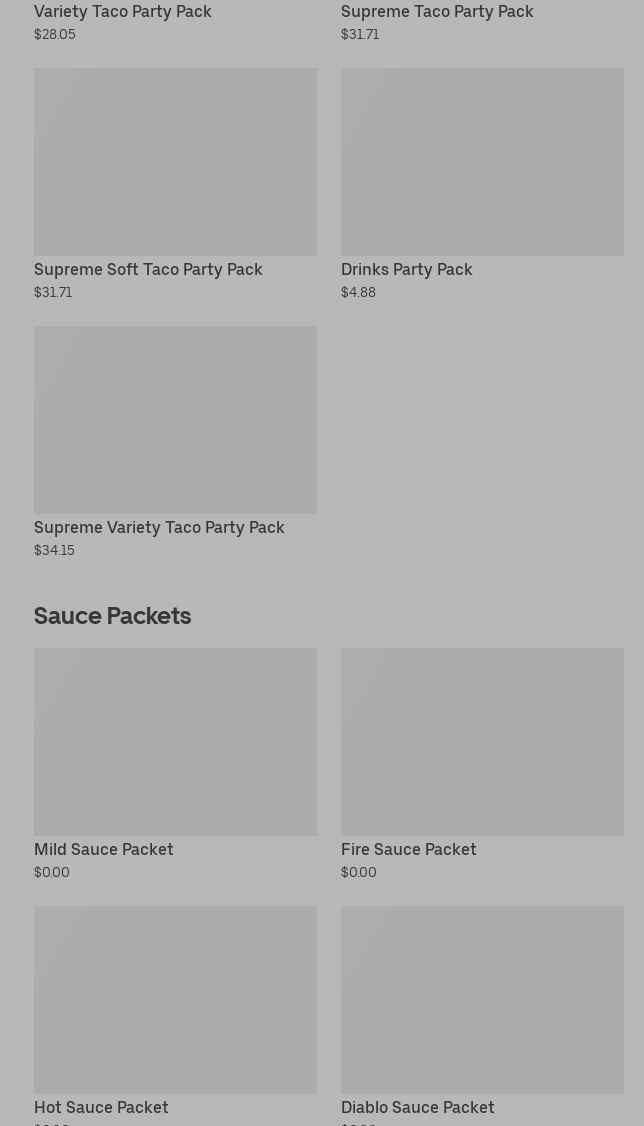Screen dimensions: 644x1126
Task: Click the Supreme Variety Taco Party Pack image
Action: click(x=175, y=420)
